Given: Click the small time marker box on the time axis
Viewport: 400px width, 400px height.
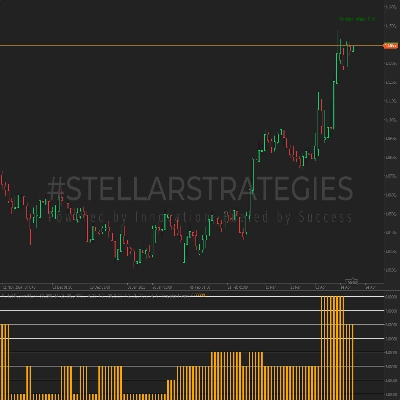Looking at the screenshot, I should (351, 282).
